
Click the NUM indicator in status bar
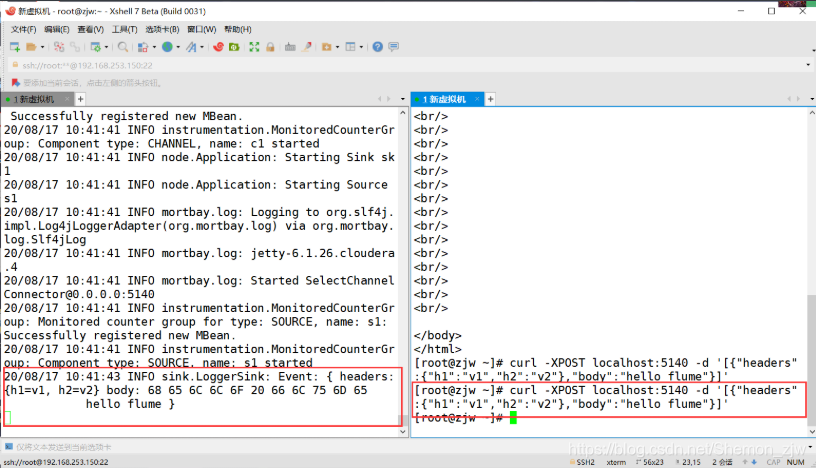(x=796, y=462)
